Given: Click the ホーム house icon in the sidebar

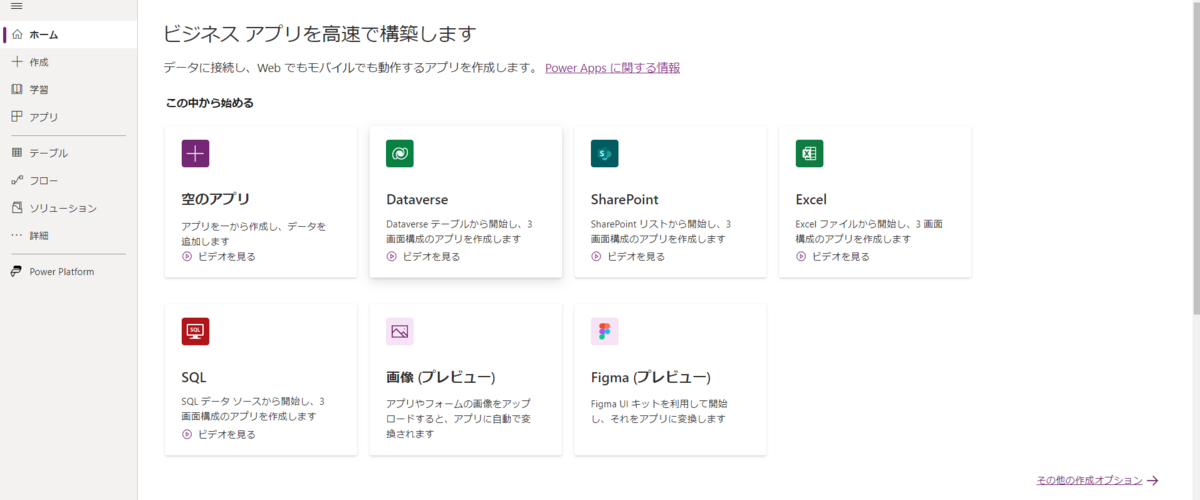Looking at the screenshot, I should coord(17,34).
